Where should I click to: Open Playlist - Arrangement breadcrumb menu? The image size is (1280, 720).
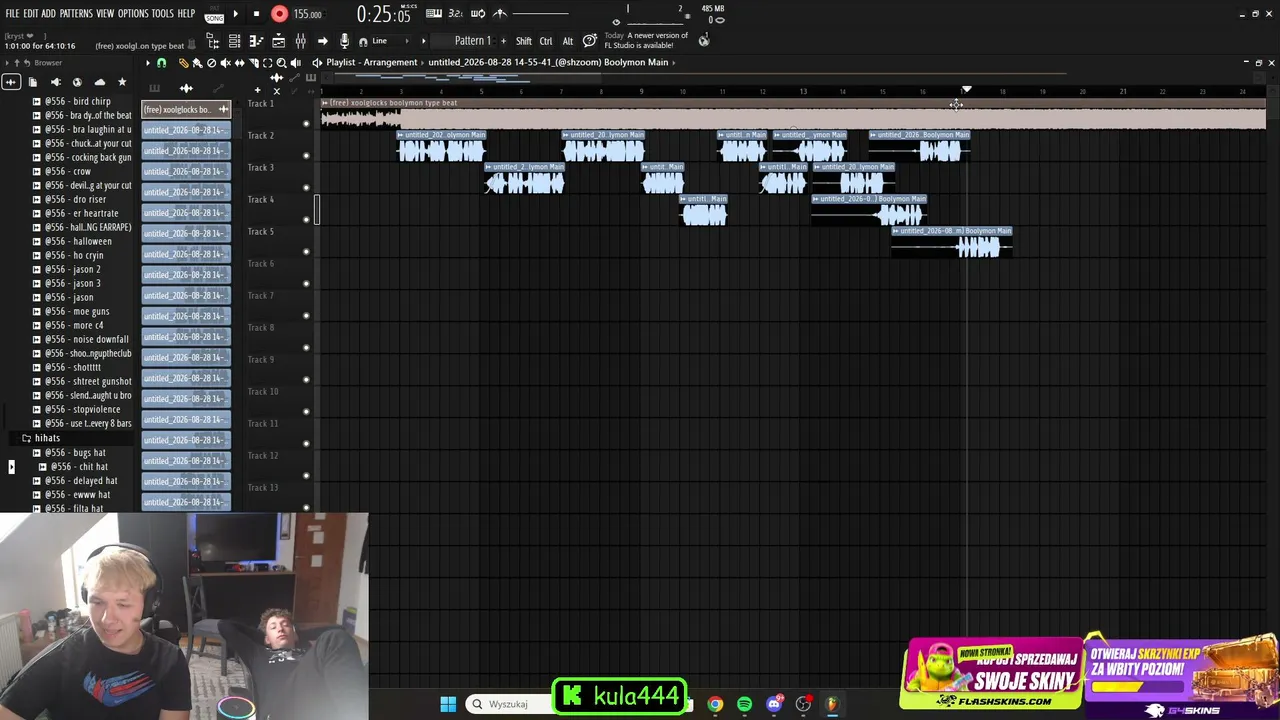pyautogui.click(x=371, y=62)
